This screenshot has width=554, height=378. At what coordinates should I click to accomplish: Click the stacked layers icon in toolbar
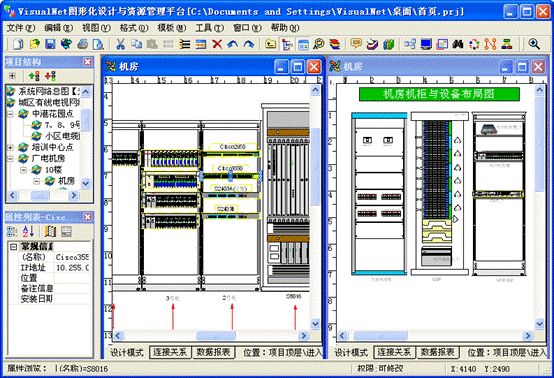point(335,44)
